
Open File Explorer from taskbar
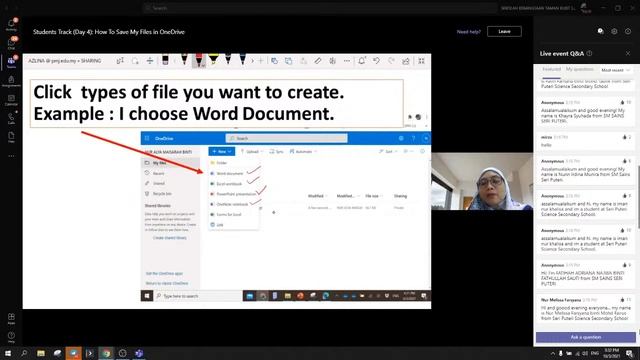41,353
